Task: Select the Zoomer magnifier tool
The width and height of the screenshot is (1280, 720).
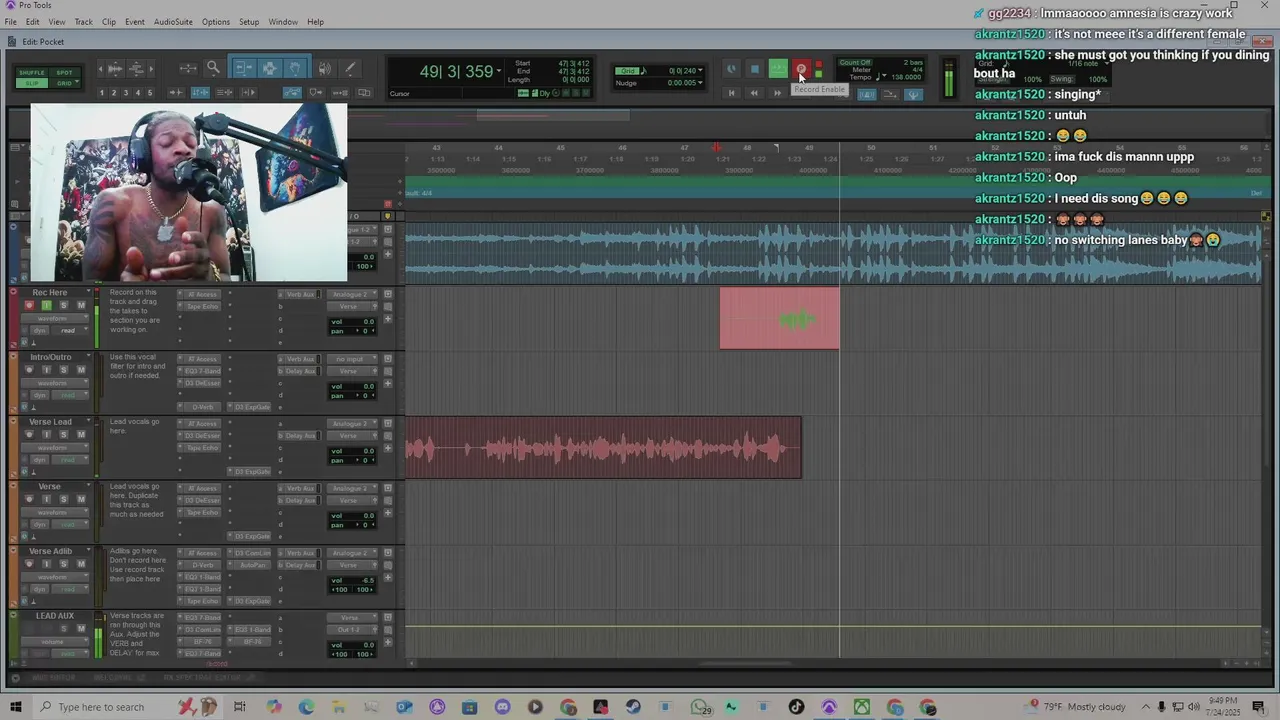Action: tap(213, 69)
